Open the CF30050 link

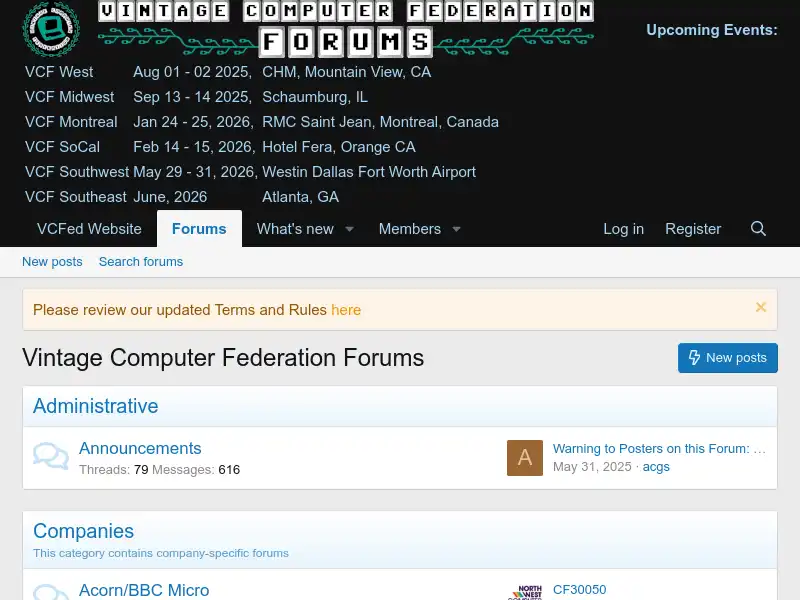coord(580,589)
